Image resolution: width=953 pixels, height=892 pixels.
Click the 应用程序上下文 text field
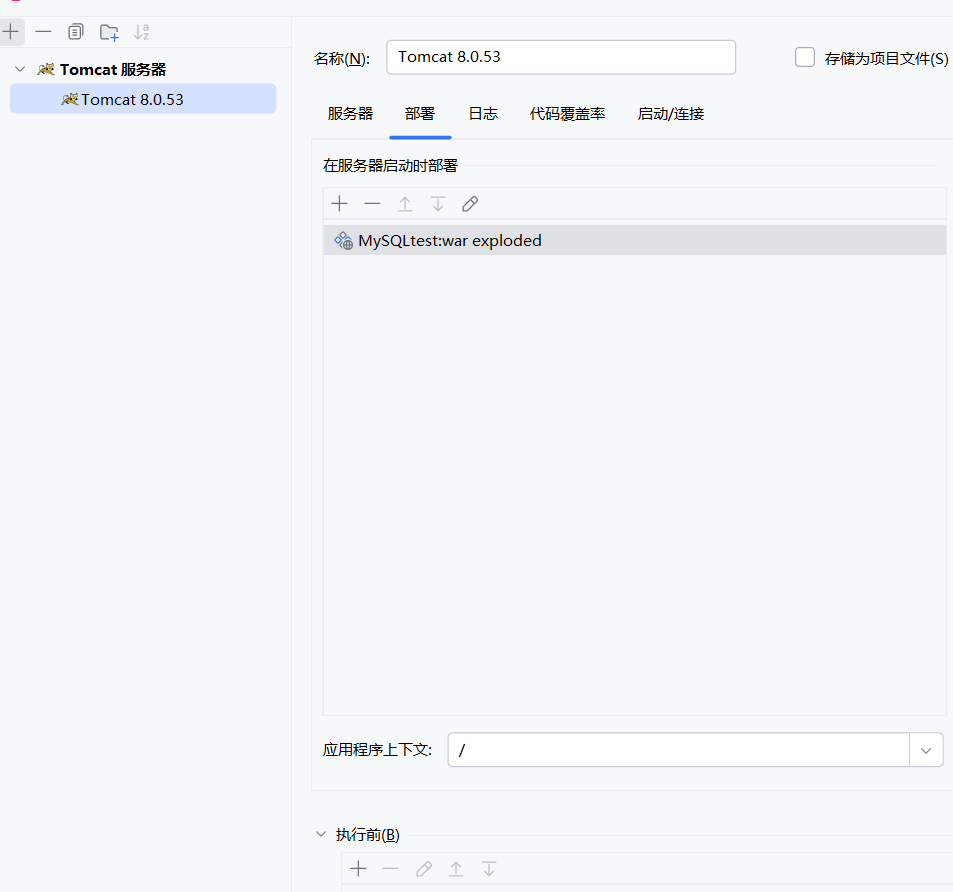click(x=678, y=750)
